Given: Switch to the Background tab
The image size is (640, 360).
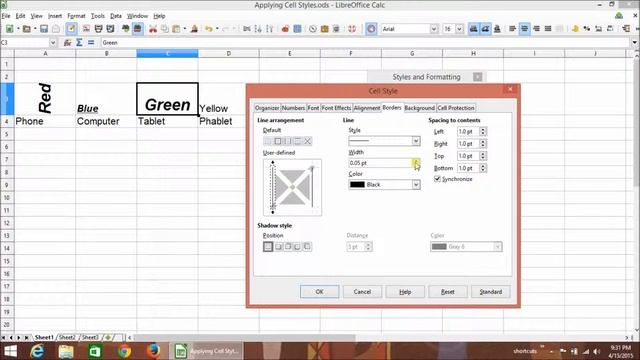Looking at the screenshot, I should tap(420, 108).
